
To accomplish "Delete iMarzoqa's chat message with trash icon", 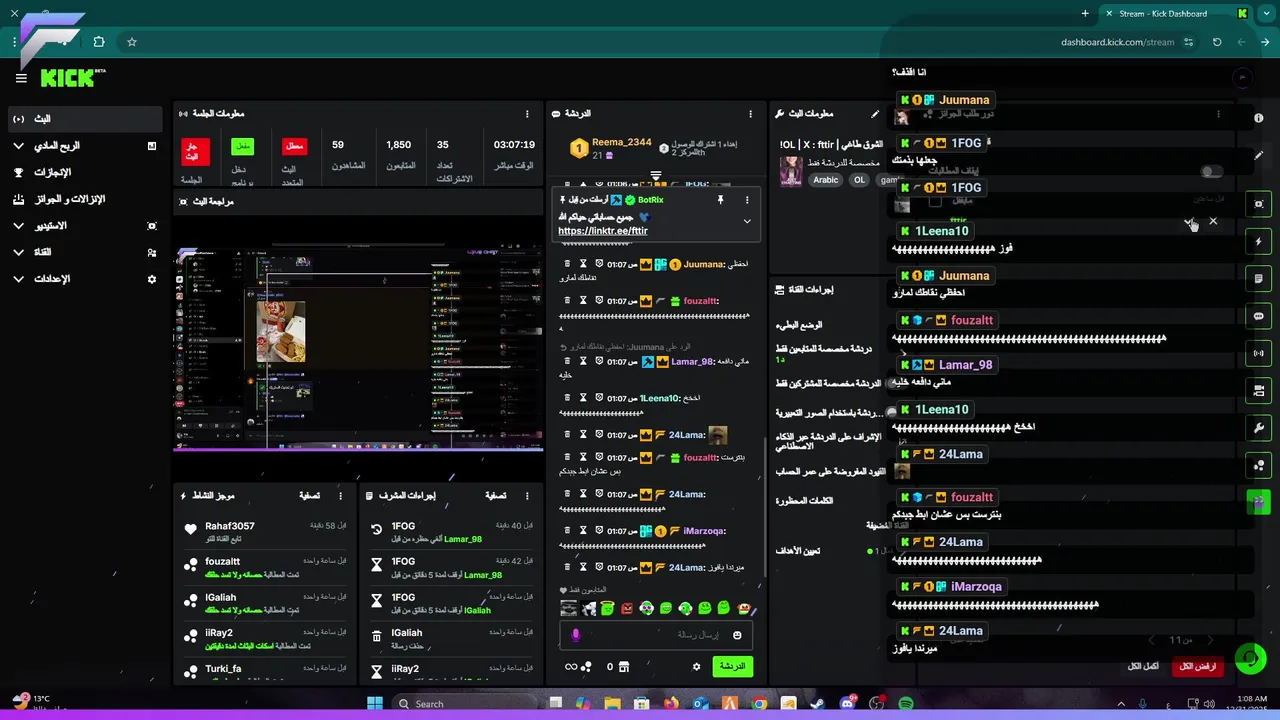I will pyautogui.click(x=567, y=531).
